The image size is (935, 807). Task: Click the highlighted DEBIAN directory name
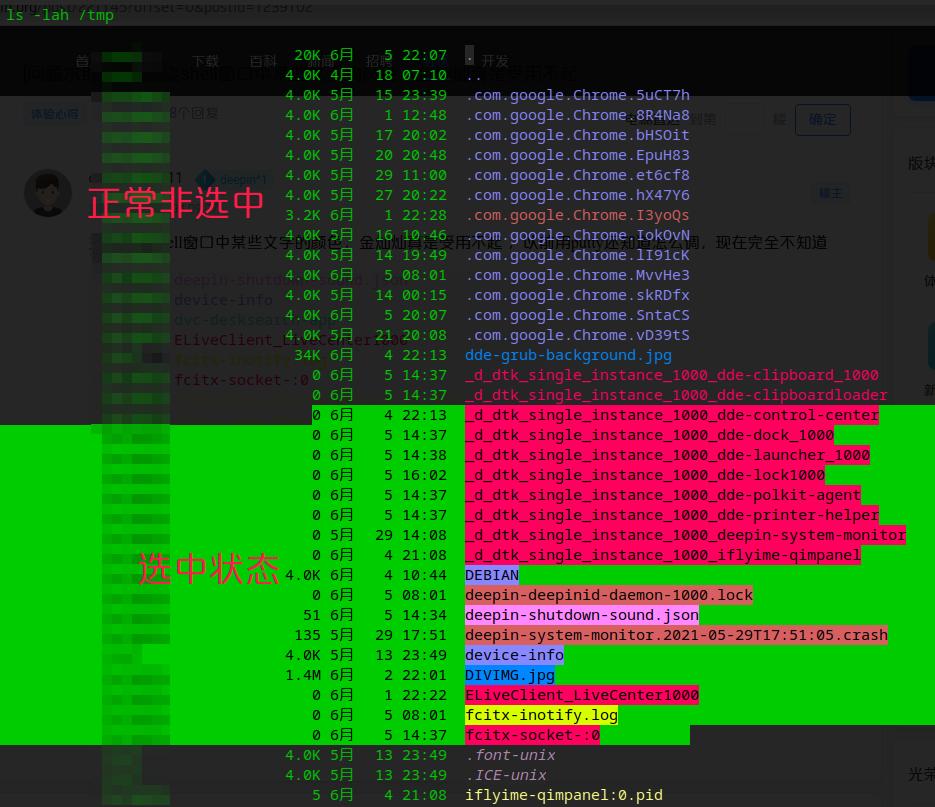point(492,575)
